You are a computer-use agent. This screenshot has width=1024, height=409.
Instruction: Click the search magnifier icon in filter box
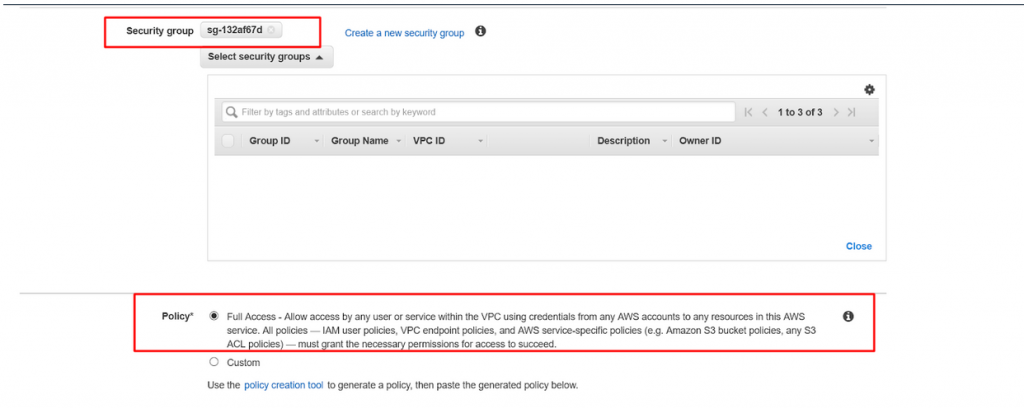click(231, 112)
